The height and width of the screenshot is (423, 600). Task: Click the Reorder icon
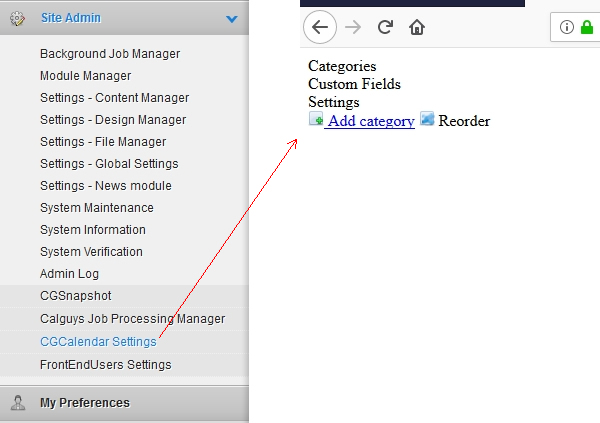[427, 120]
